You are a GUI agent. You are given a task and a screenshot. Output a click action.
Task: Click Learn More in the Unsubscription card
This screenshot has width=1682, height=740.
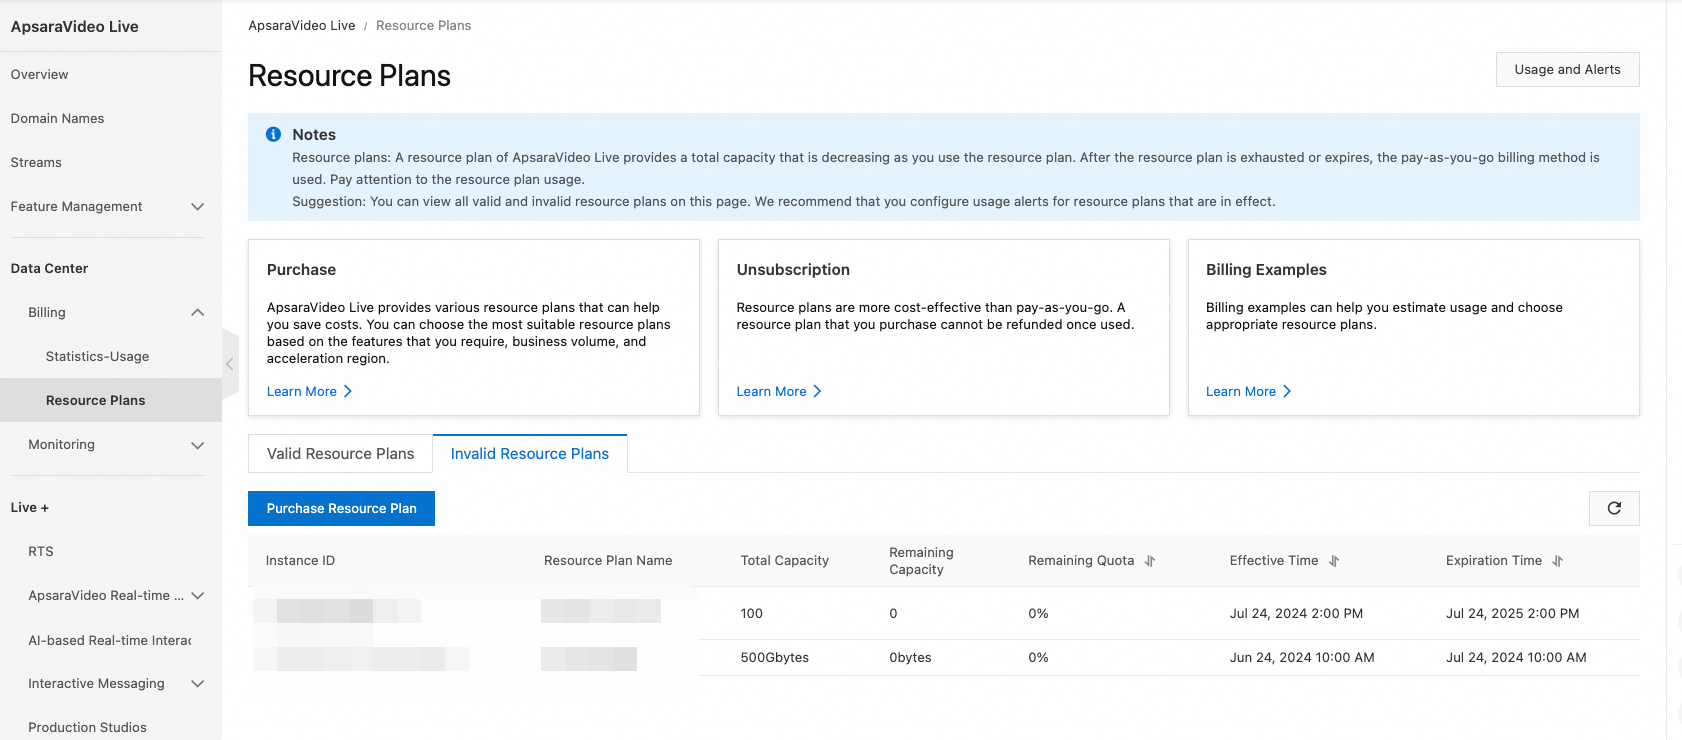point(771,391)
